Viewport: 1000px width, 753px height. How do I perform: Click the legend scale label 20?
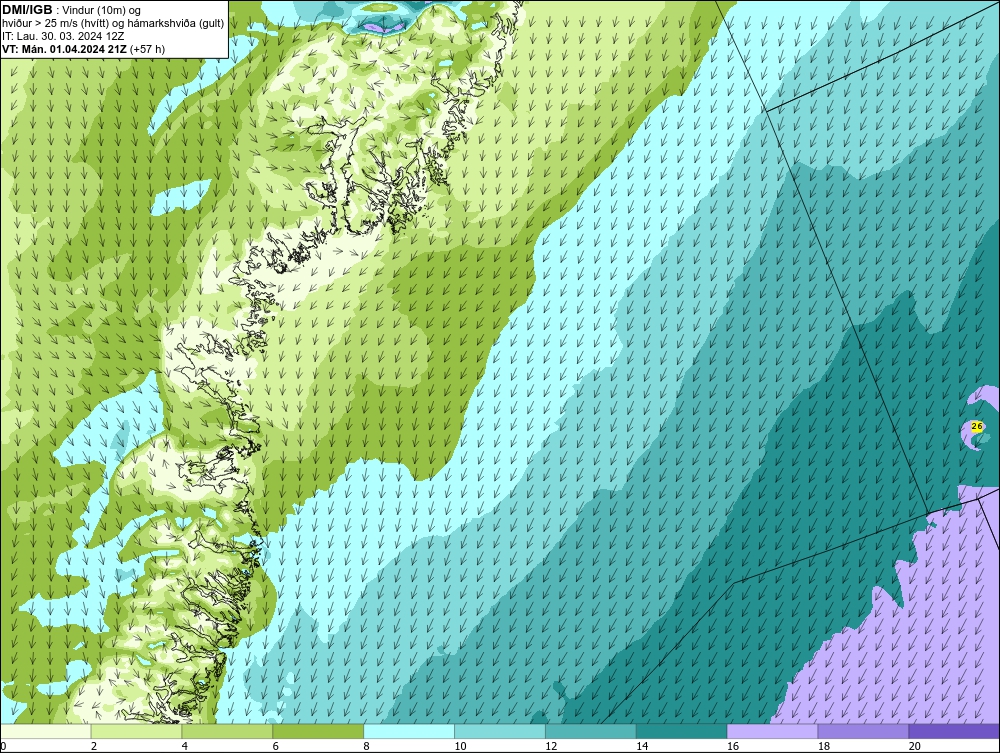coord(915,746)
